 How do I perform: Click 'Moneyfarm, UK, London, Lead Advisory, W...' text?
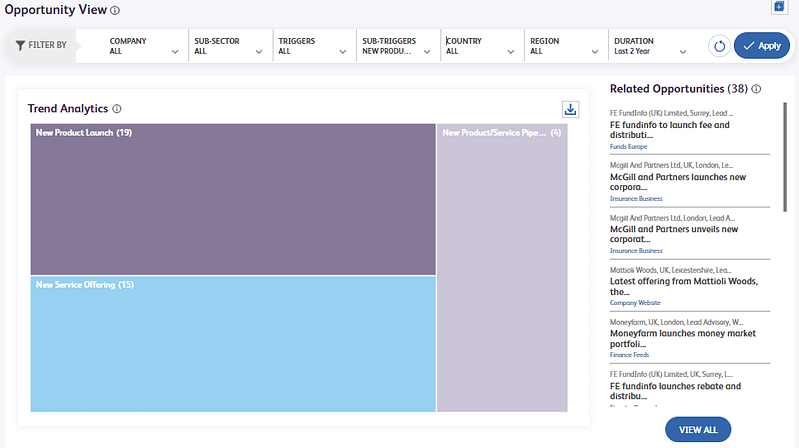tap(676, 322)
